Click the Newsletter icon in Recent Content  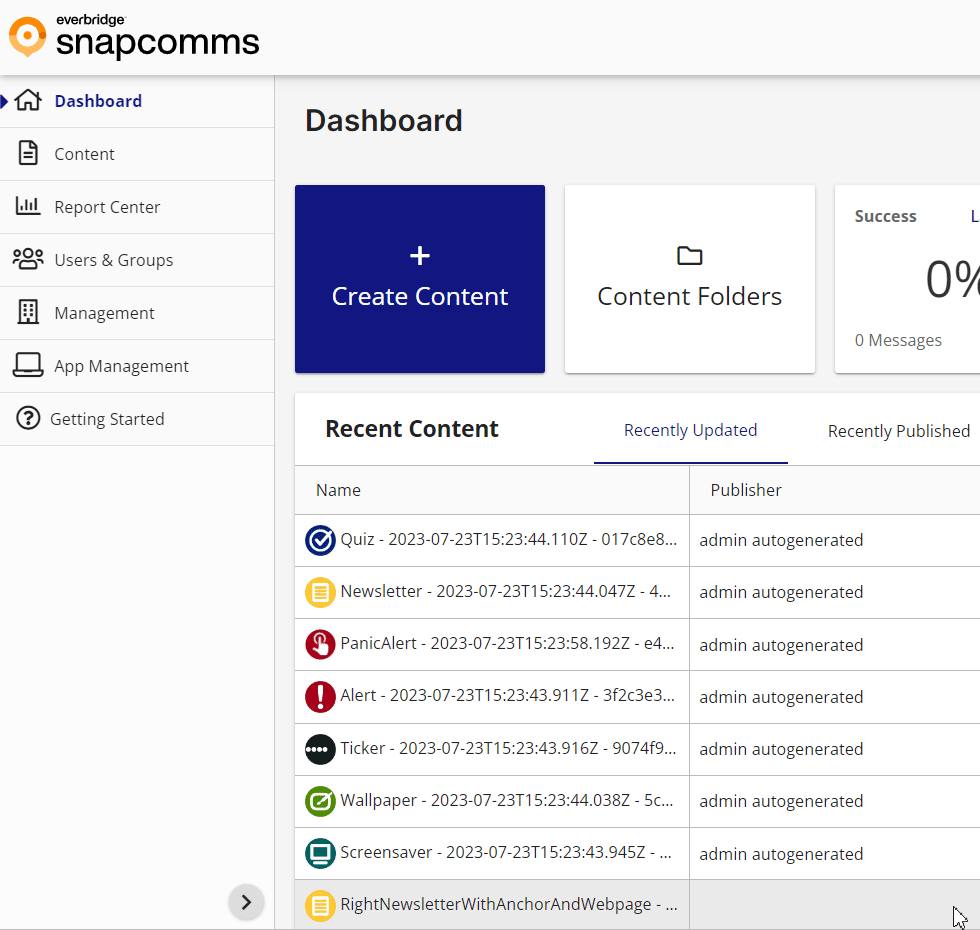tap(319, 592)
